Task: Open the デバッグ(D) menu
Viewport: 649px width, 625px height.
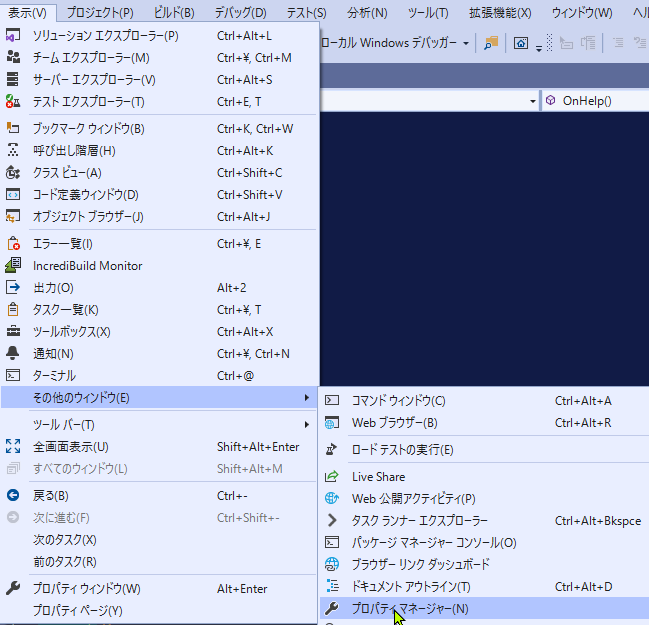Action: click(240, 13)
